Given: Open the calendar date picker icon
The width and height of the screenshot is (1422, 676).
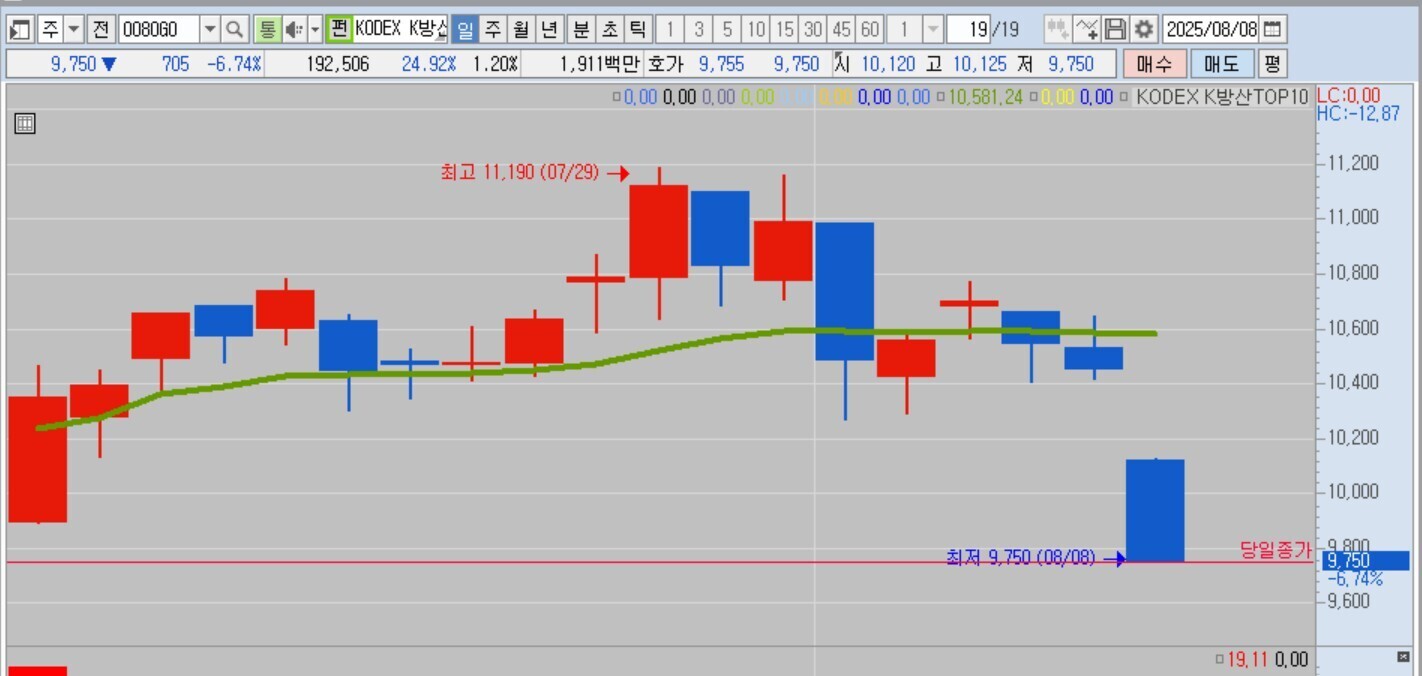Looking at the screenshot, I should [x=1272, y=29].
